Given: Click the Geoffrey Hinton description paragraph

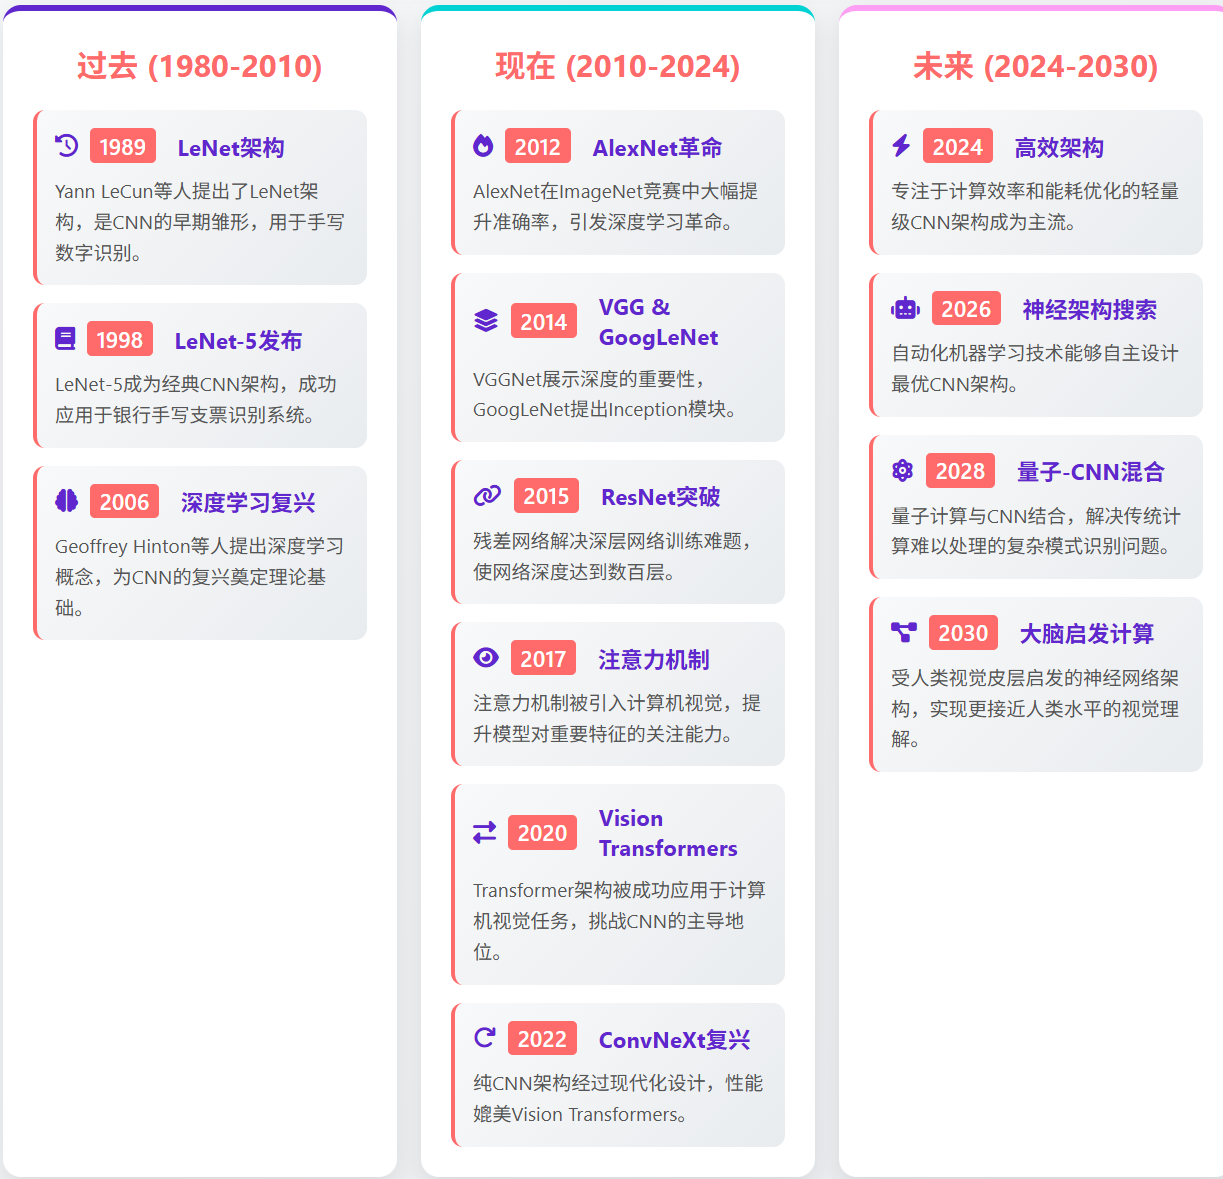Looking at the screenshot, I should coord(200,577).
